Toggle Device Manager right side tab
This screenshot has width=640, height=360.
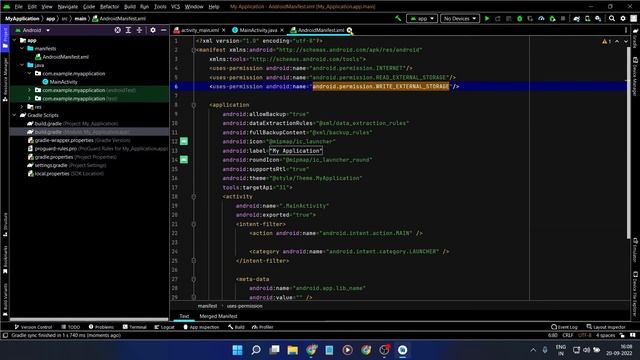coord(635,76)
